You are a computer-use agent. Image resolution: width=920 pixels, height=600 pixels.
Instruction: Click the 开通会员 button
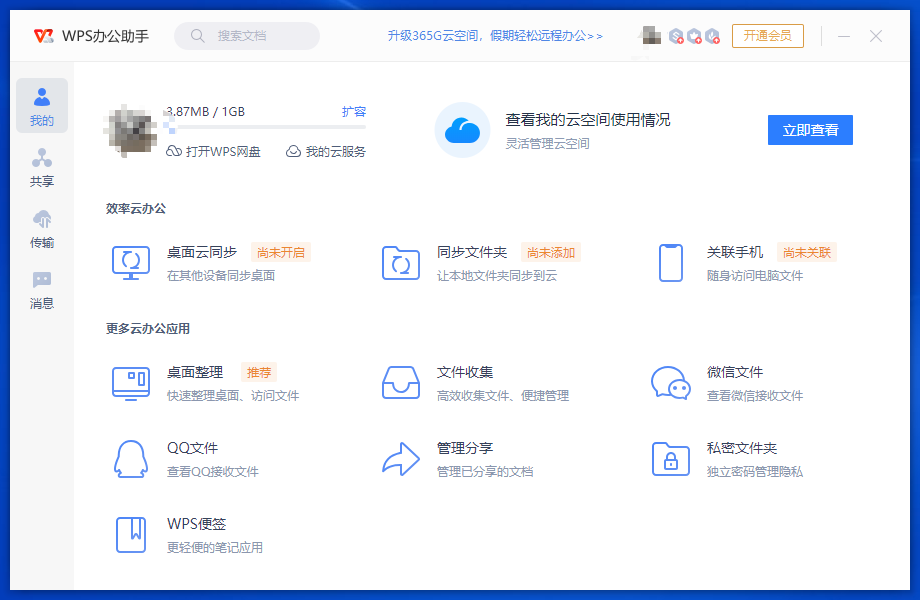[767, 36]
